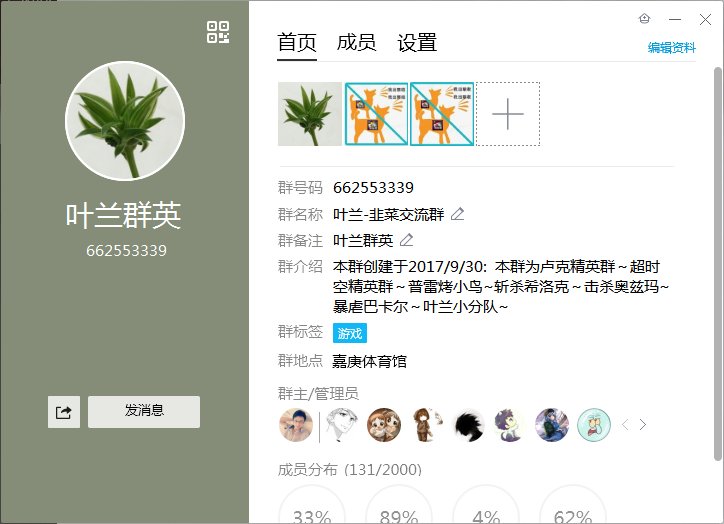This screenshot has width=724, height=524.
Task: Click the group location 嘉庚体育馆
Action: (x=369, y=361)
